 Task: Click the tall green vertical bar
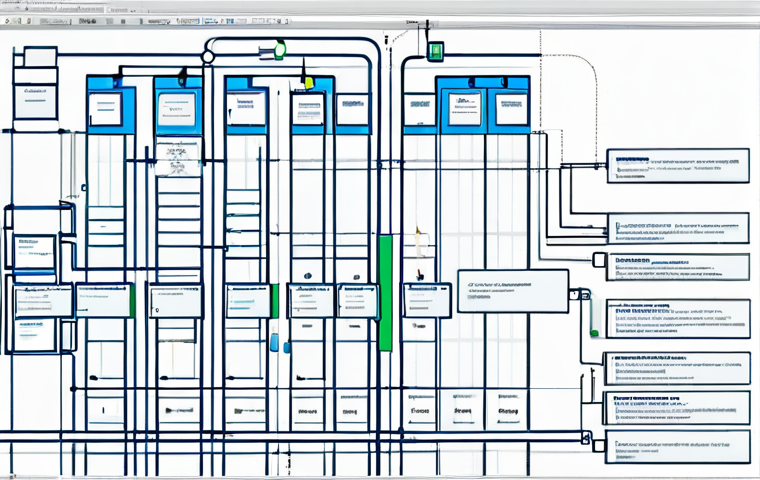tap(385, 293)
